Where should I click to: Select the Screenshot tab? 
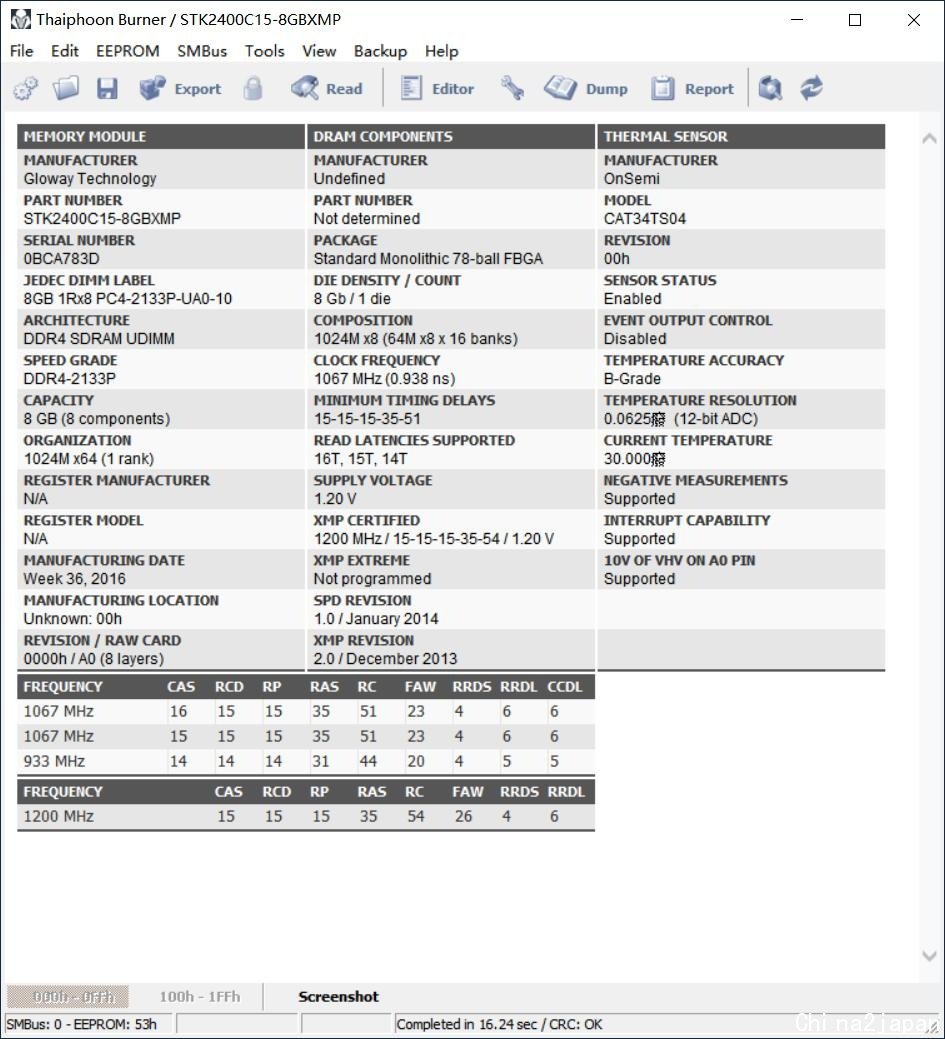click(338, 997)
